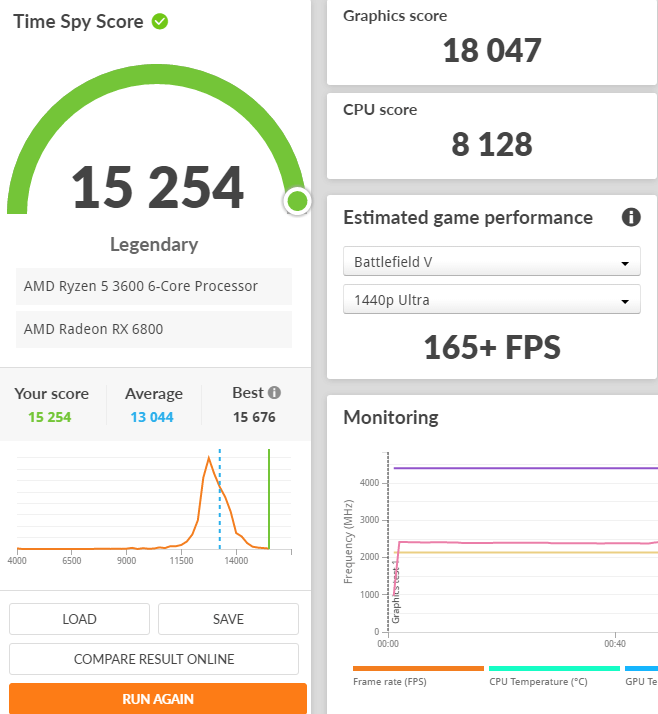
Task: Click the AMD Ryzen 5 3600 processor row
Action: 154,286
